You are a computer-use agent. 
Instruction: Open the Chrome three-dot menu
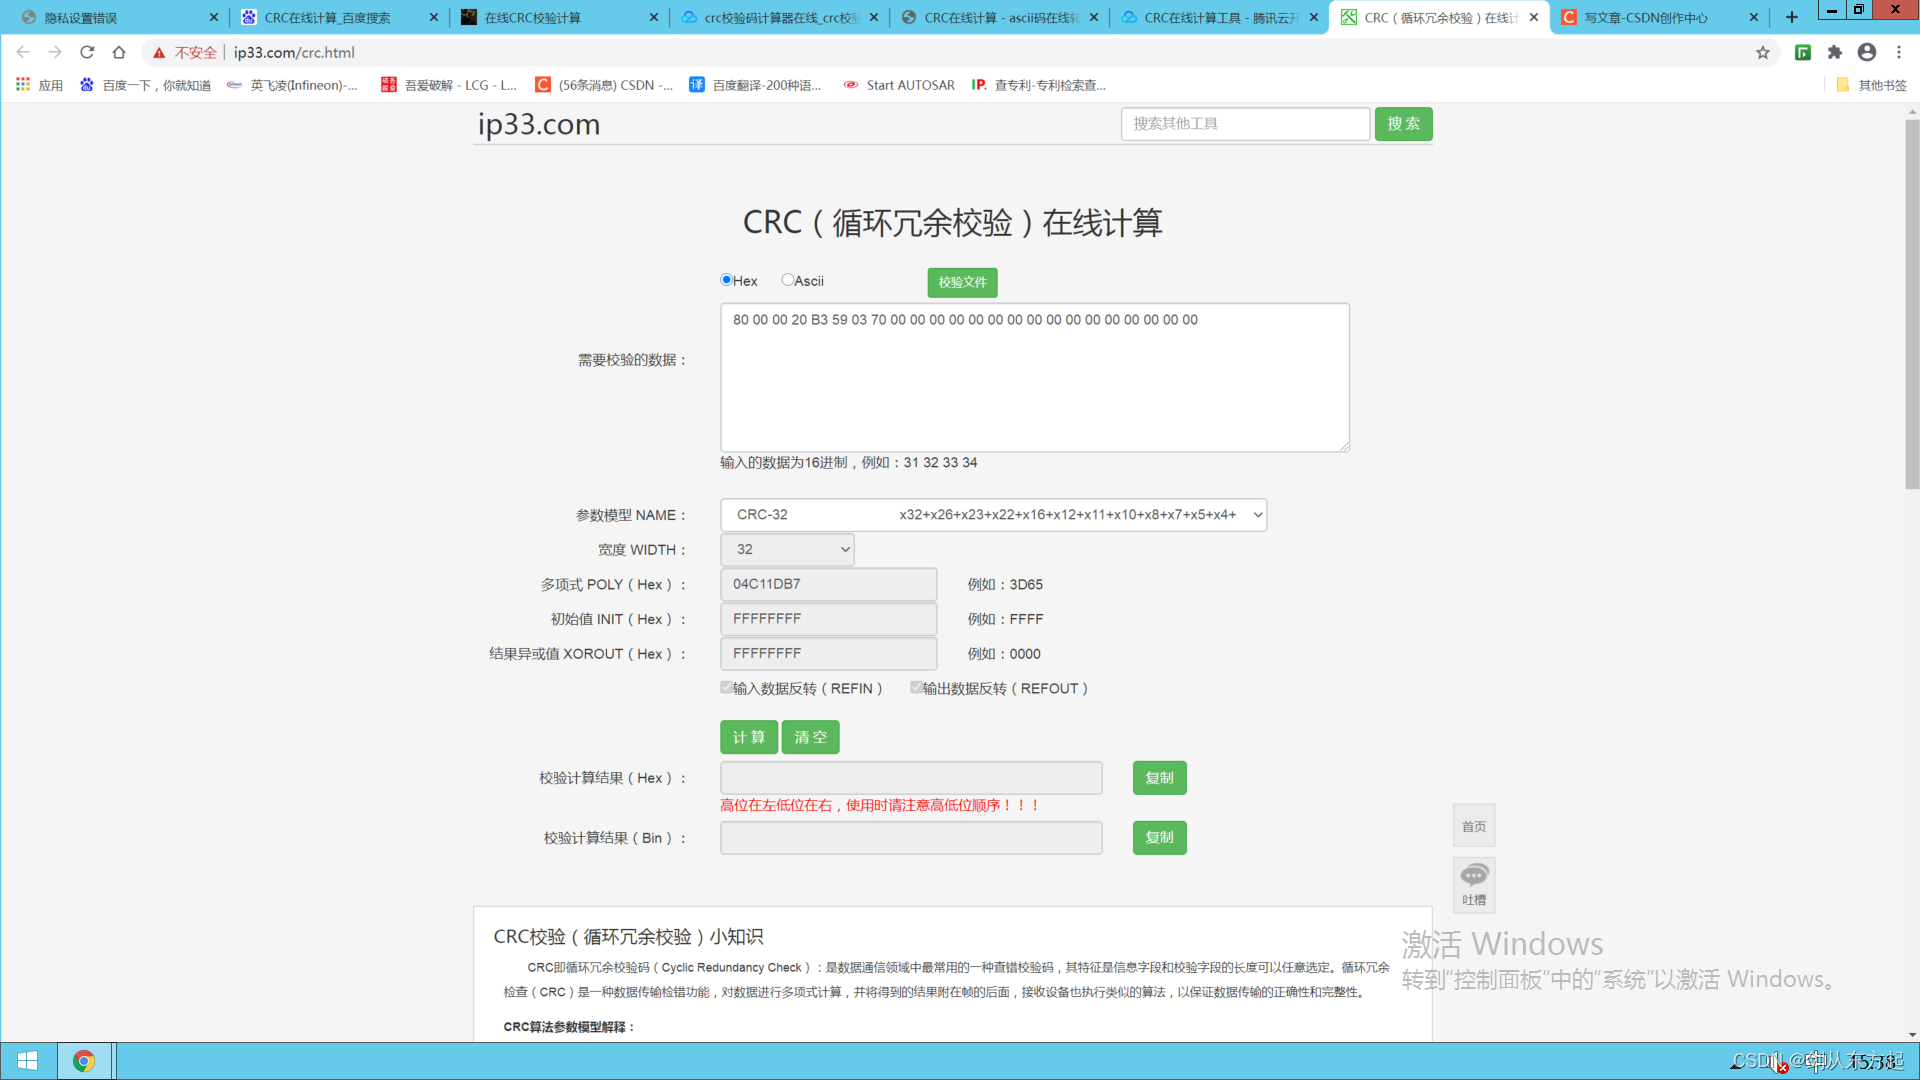pos(1899,52)
